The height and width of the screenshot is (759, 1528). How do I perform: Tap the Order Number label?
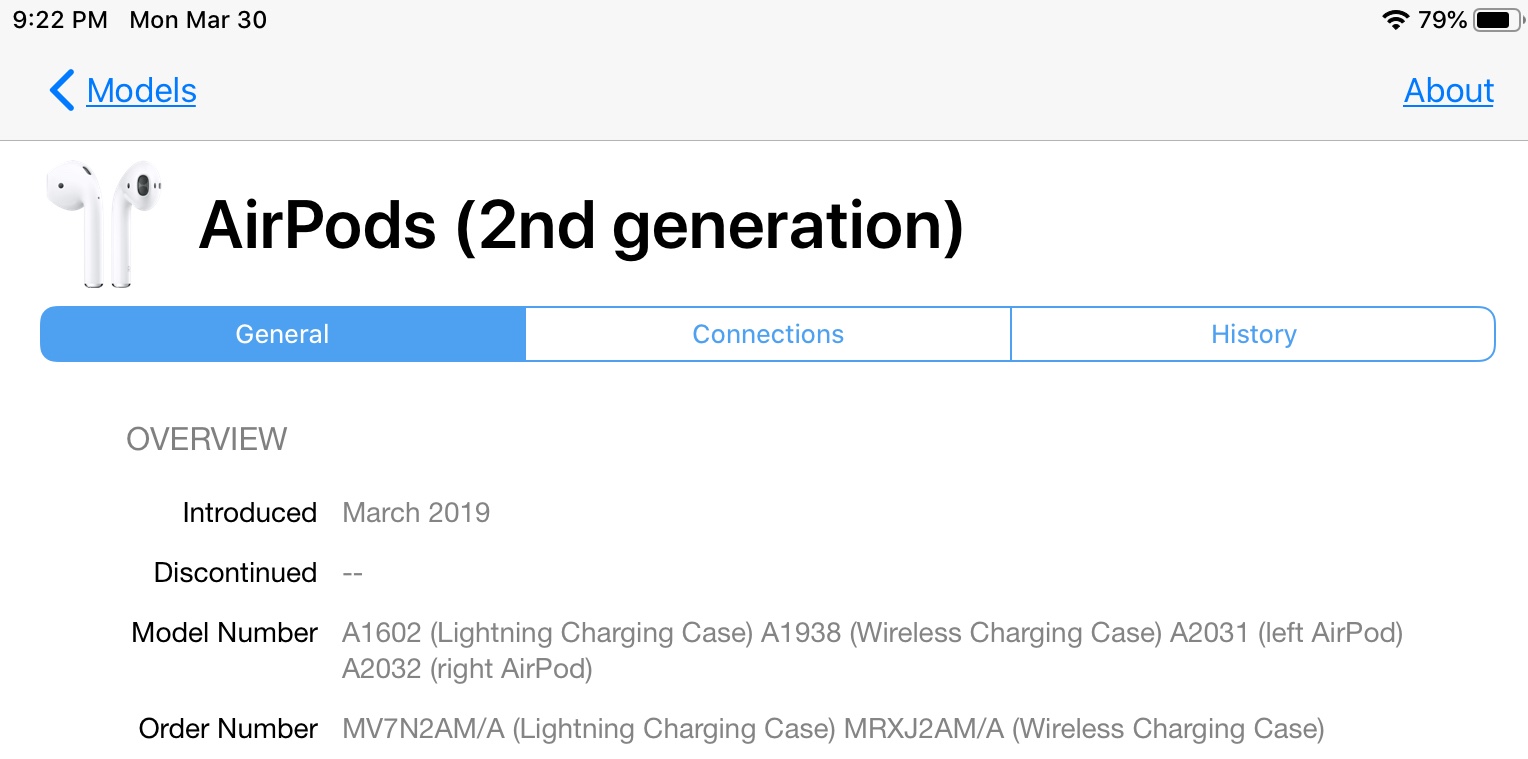pyautogui.click(x=228, y=729)
